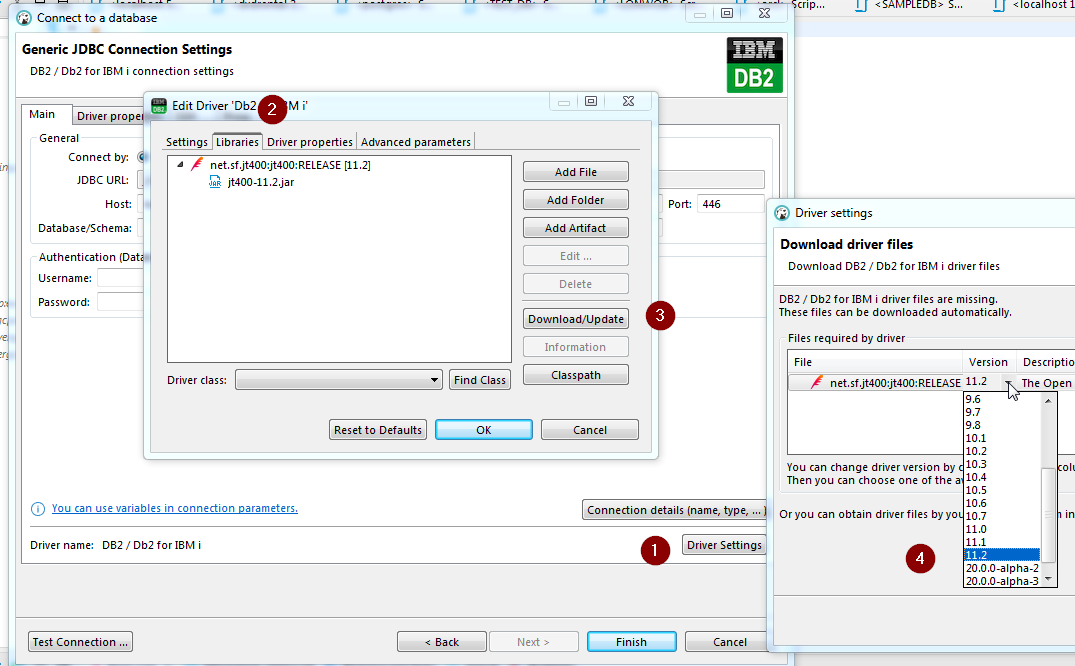
Task: Choose version 10.1 from the list
Action: pyautogui.click(x=1002, y=438)
